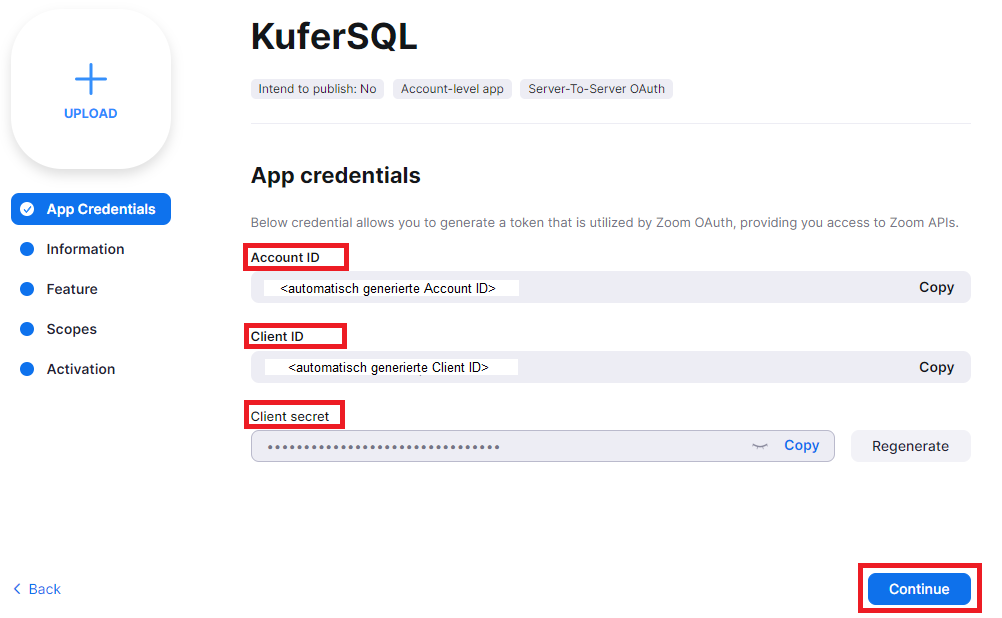Go to the Information step
The width and height of the screenshot is (1002, 618).
click(x=85, y=249)
